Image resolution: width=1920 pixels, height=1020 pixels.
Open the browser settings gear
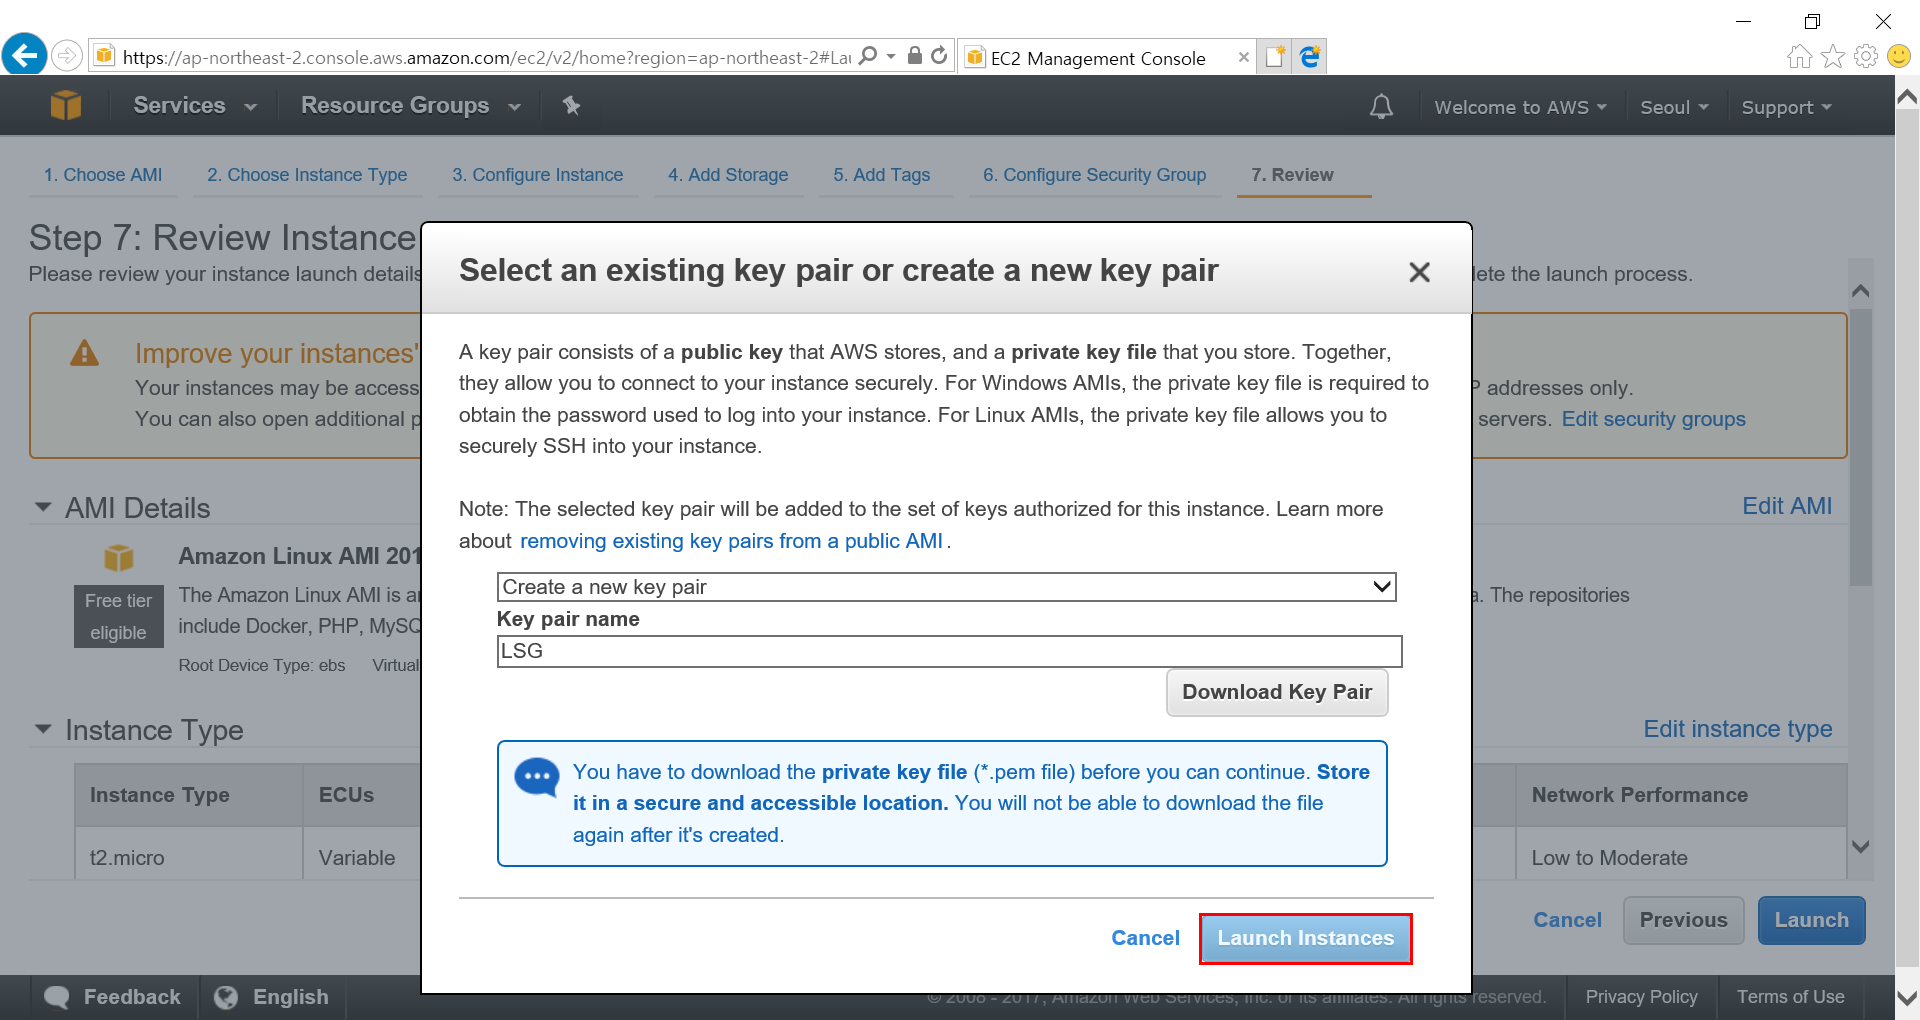pyautogui.click(x=1865, y=56)
